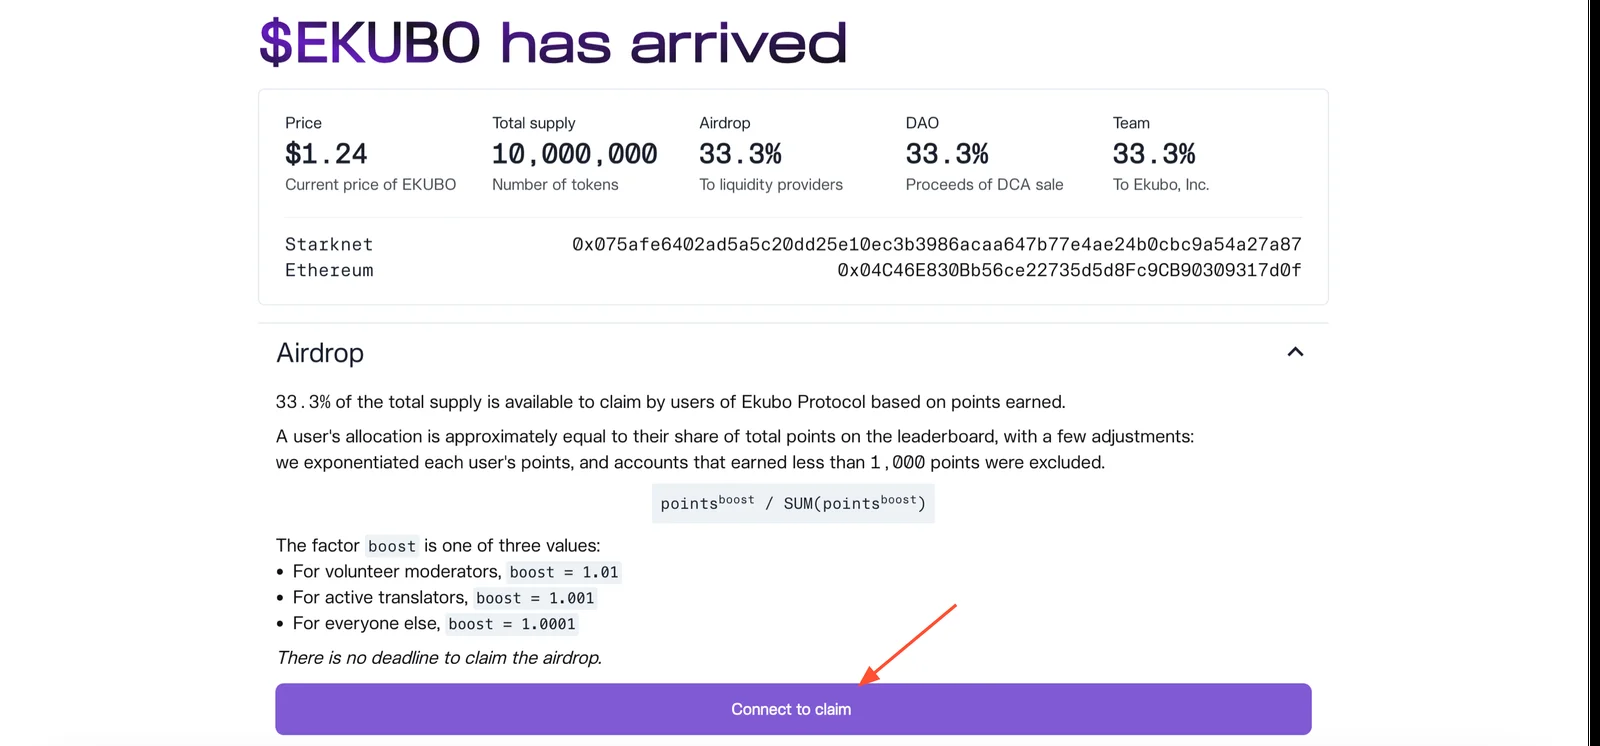Click the boost = 1.0001 code snippet
Image resolution: width=1600 pixels, height=746 pixels.
pyautogui.click(x=512, y=624)
